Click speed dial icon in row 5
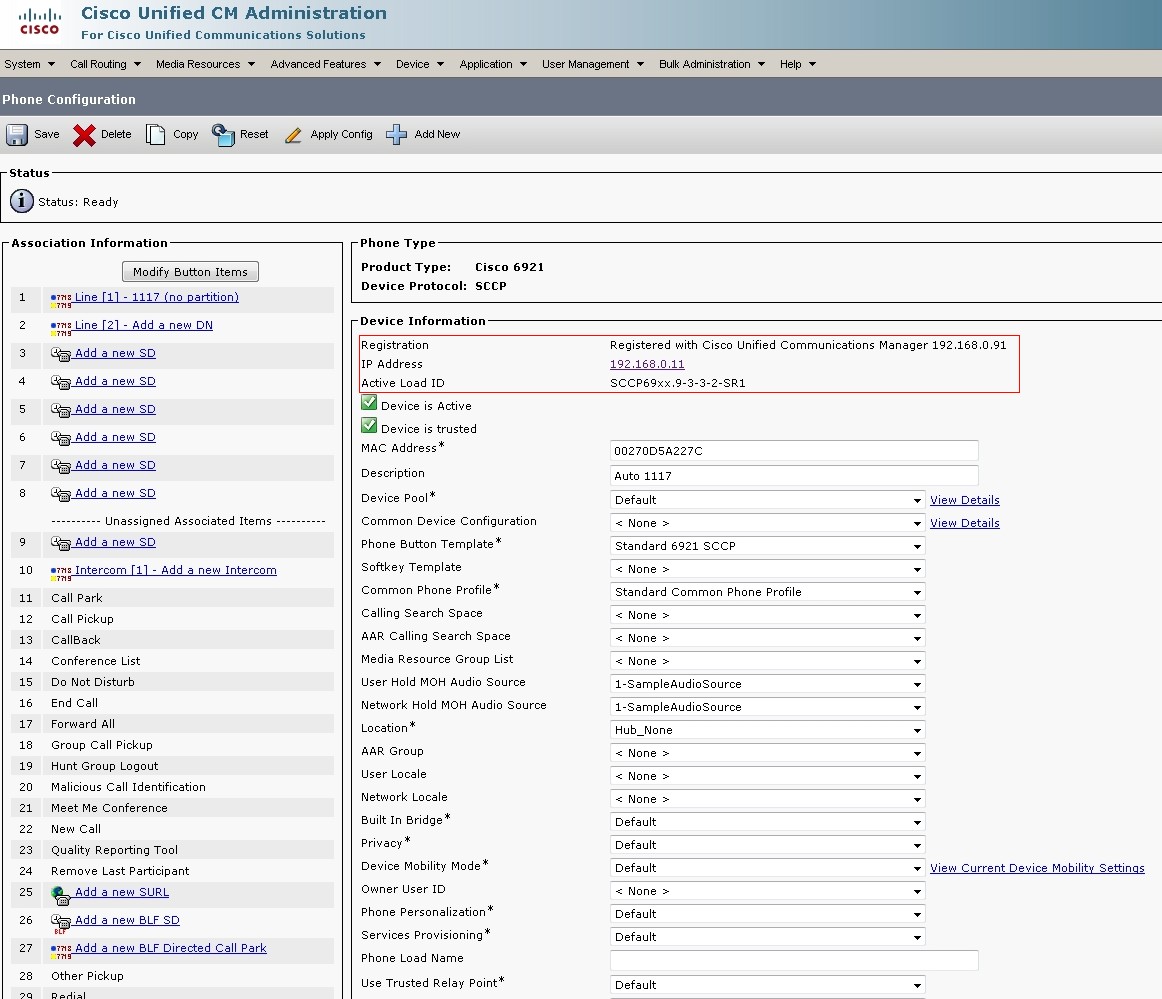This screenshot has width=1162, height=999. [61, 411]
